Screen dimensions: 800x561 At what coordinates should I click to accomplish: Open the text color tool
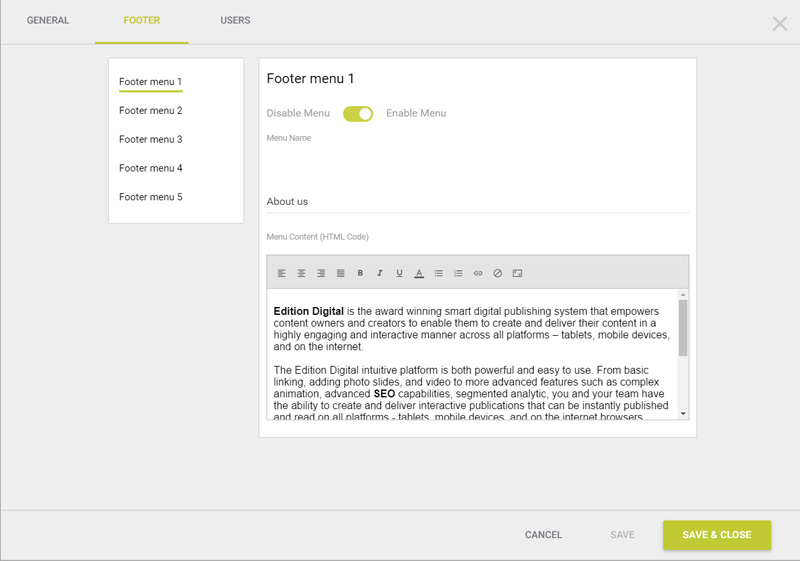[419, 273]
